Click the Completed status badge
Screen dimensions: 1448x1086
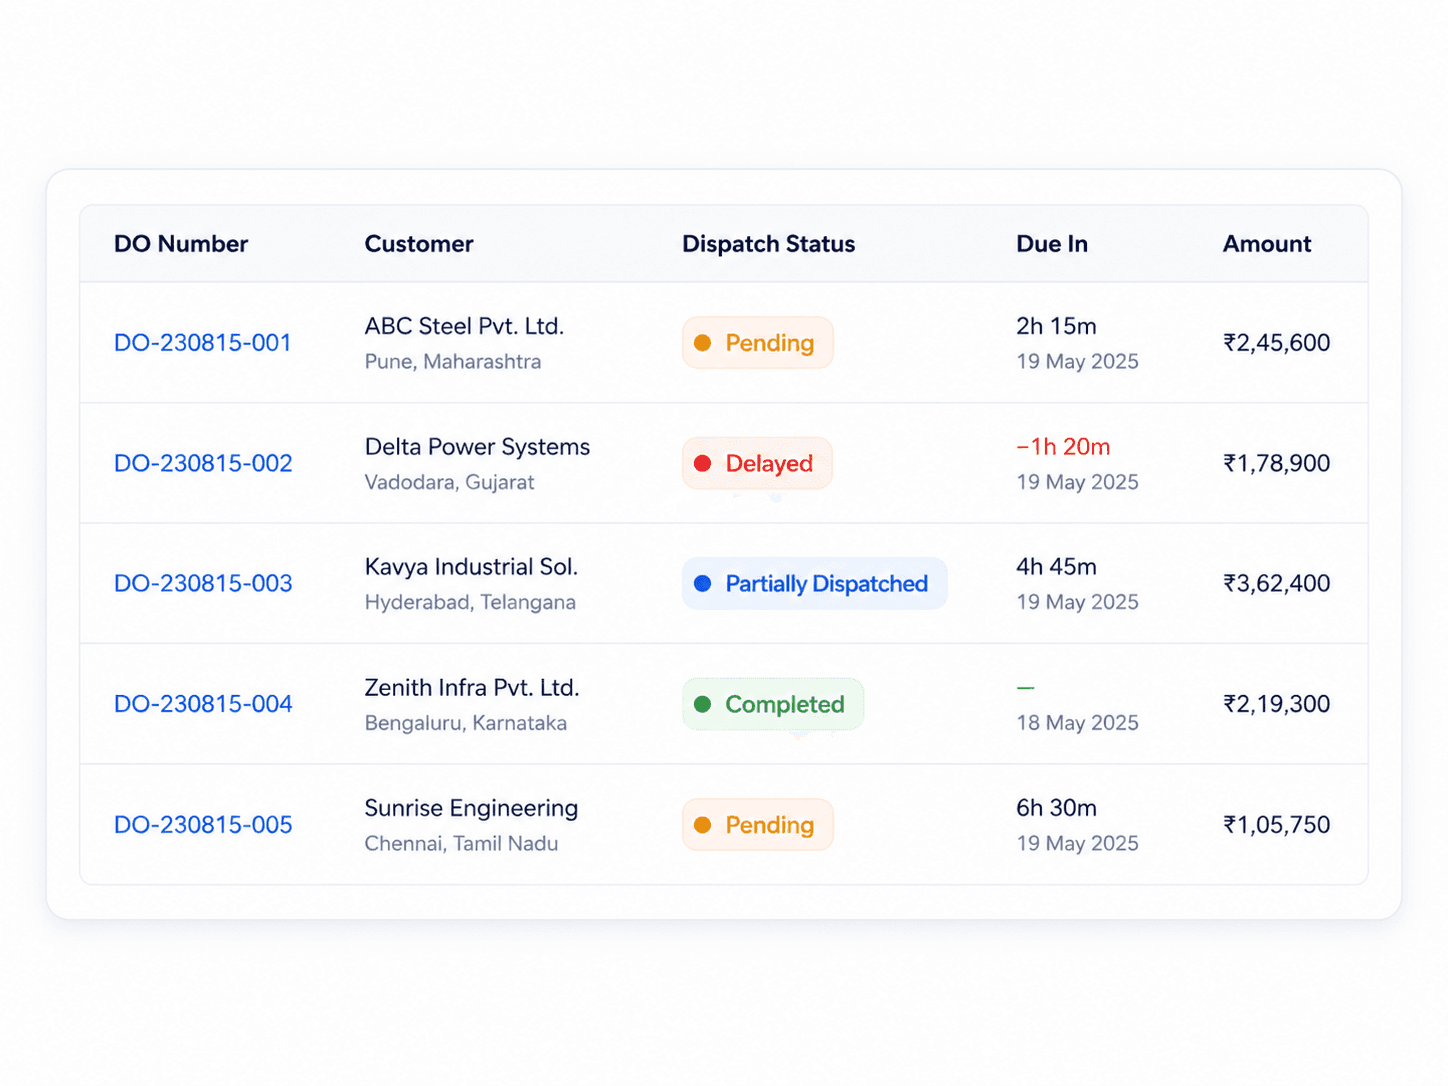coord(773,704)
